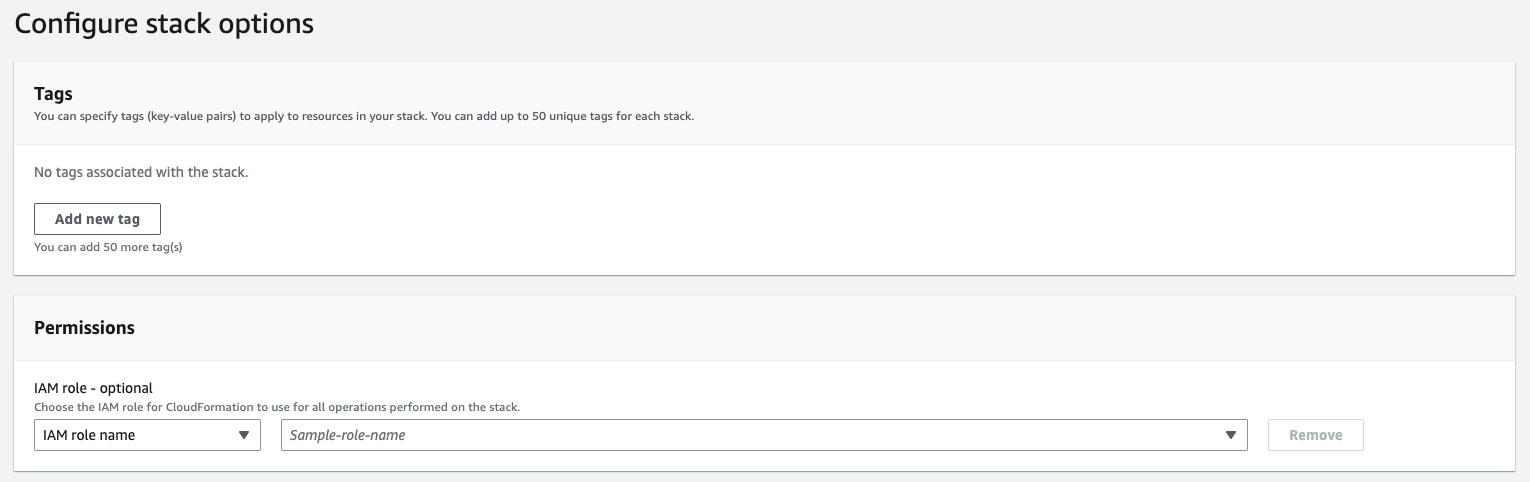Click the description about choosing the IAM role for CloudFormation
The width and height of the screenshot is (1530, 482).
pos(277,407)
